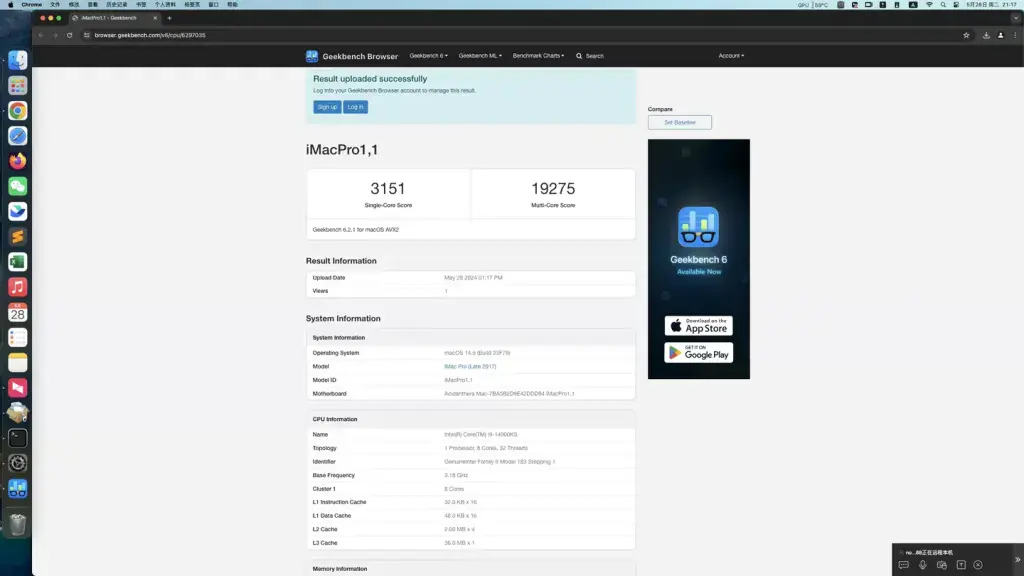This screenshot has height=576, width=1024.
Task: Open the 历史记录 menu in menu bar
Action: pyautogui.click(x=116, y=5)
